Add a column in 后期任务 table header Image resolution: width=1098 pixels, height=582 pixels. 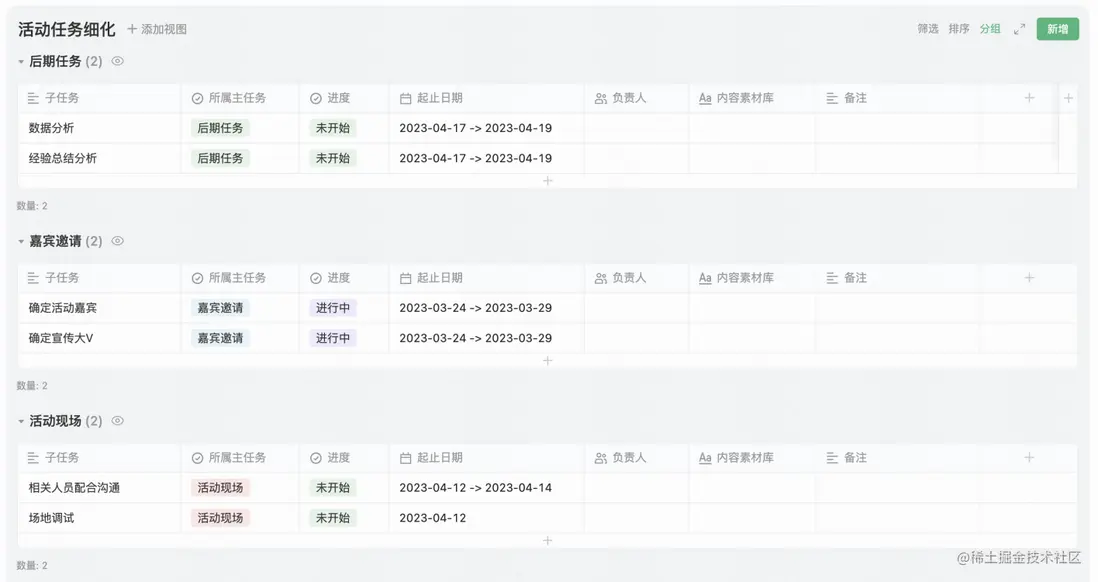point(1029,98)
